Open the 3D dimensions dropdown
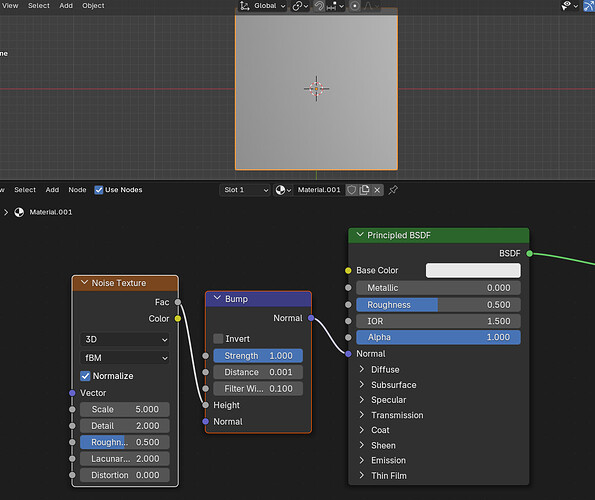The width and height of the screenshot is (595, 500). (x=124, y=339)
